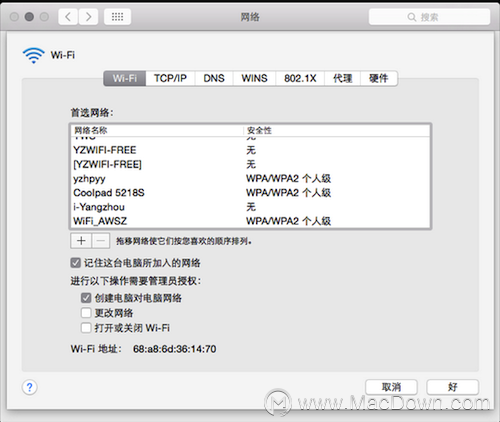Select Coolpad 5218S in network list
Image resolution: width=500 pixels, height=422 pixels.
point(250,193)
